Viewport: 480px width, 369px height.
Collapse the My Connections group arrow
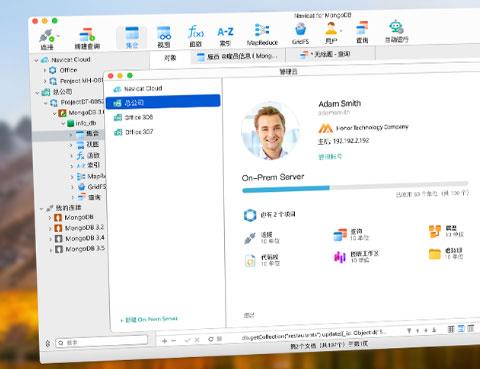(42, 209)
